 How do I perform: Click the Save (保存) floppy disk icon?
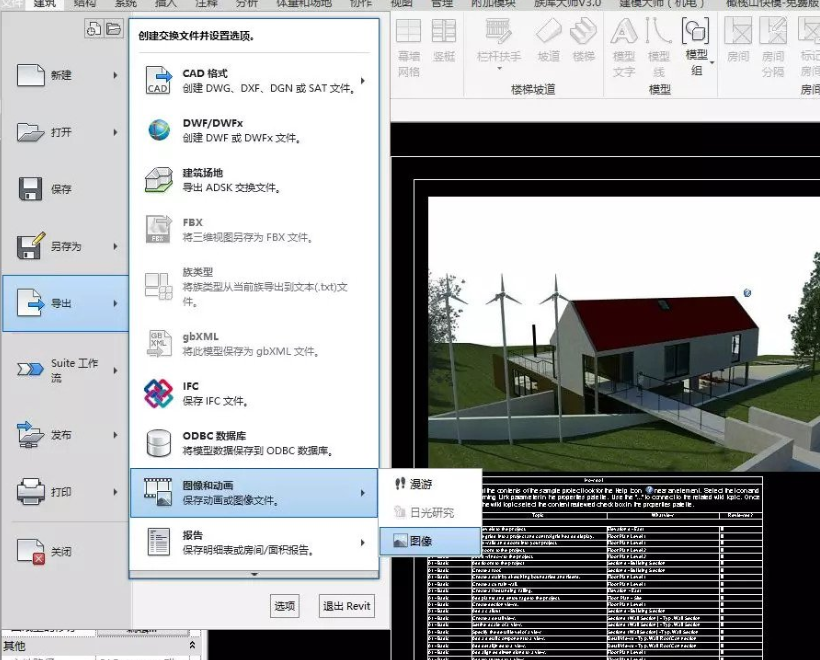(30, 189)
